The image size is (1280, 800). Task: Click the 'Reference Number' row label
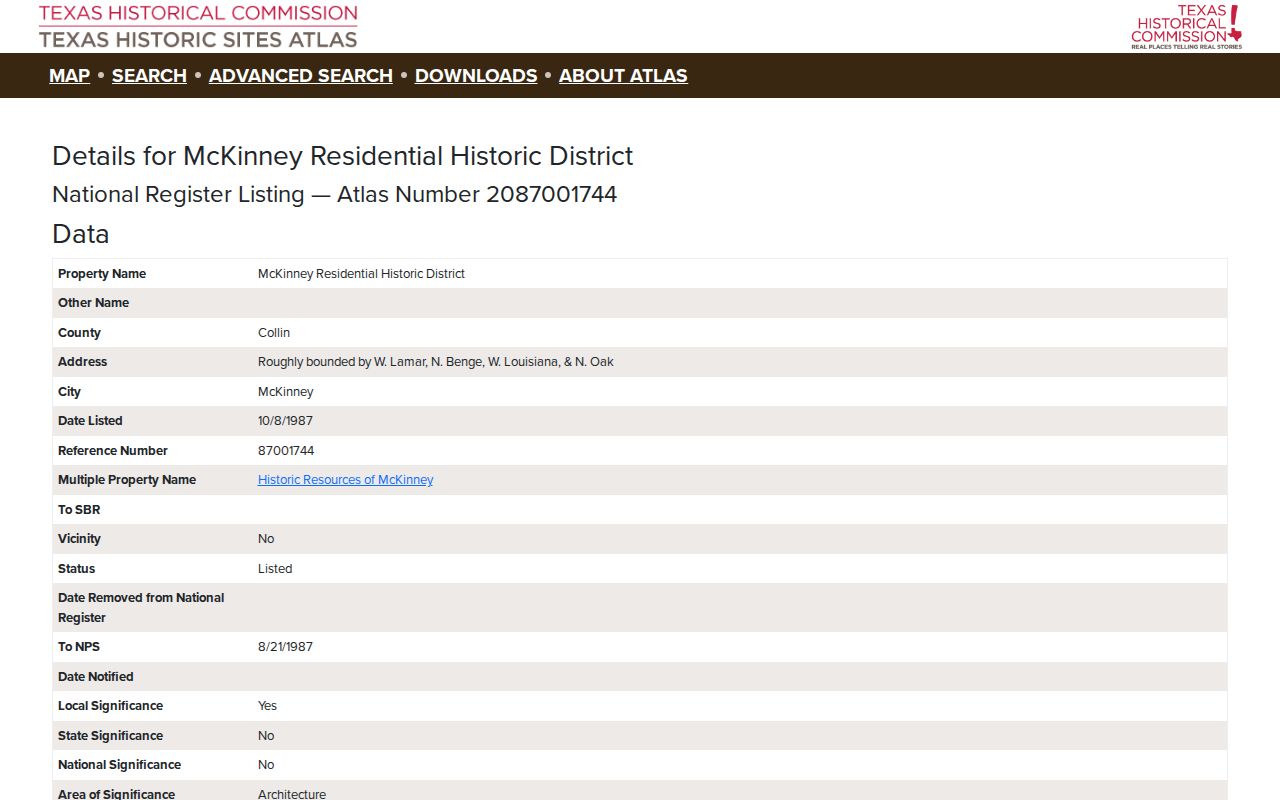point(113,451)
